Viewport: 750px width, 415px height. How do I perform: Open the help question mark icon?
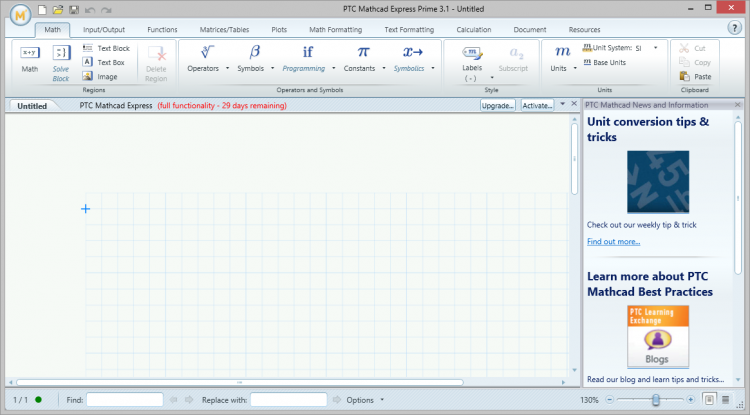click(734, 28)
